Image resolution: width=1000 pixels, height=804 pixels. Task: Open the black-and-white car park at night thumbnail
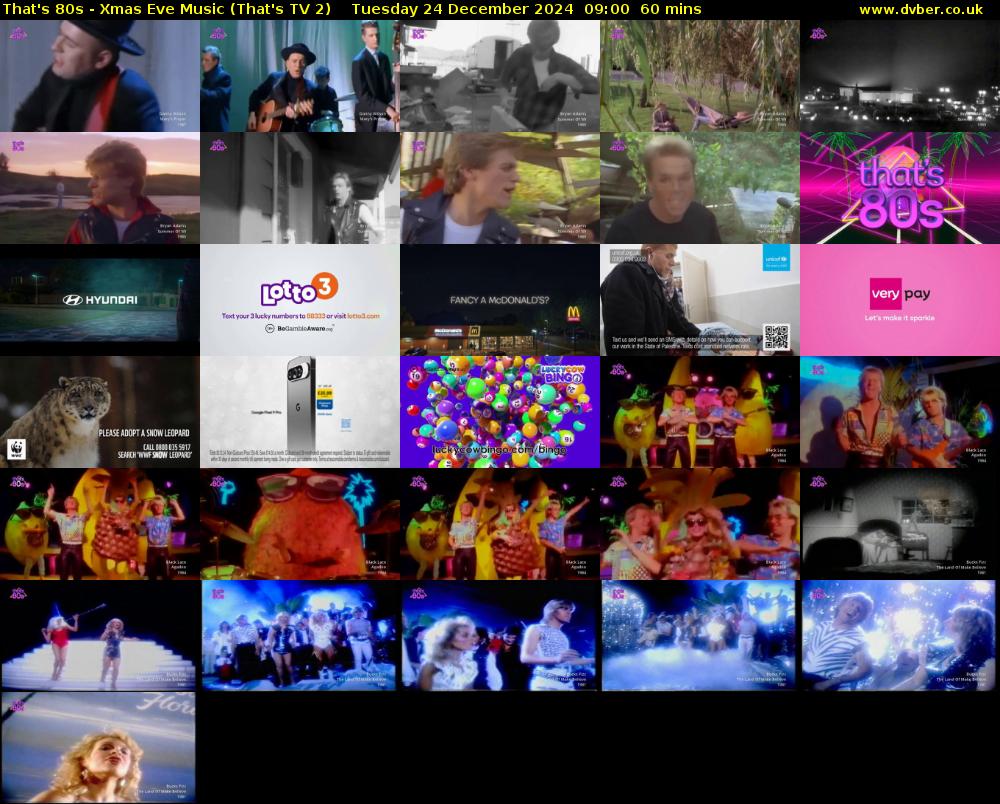(x=900, y=76)
